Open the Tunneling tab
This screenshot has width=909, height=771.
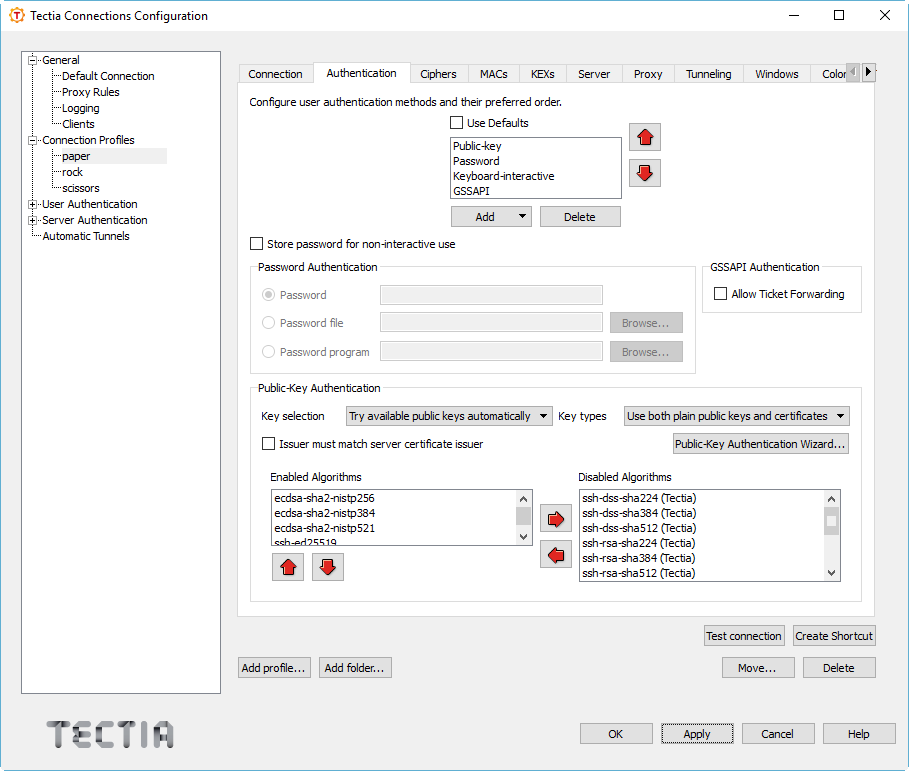click(708, 73)
